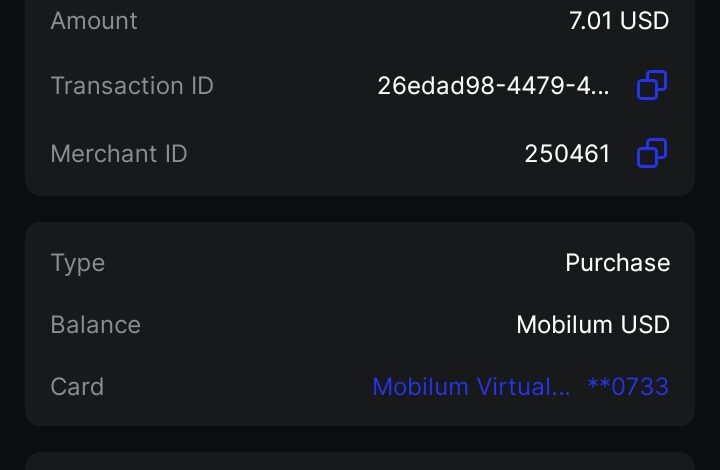Open the Mobilum Virtual card link
720x470 pixels.
(471, 387)
